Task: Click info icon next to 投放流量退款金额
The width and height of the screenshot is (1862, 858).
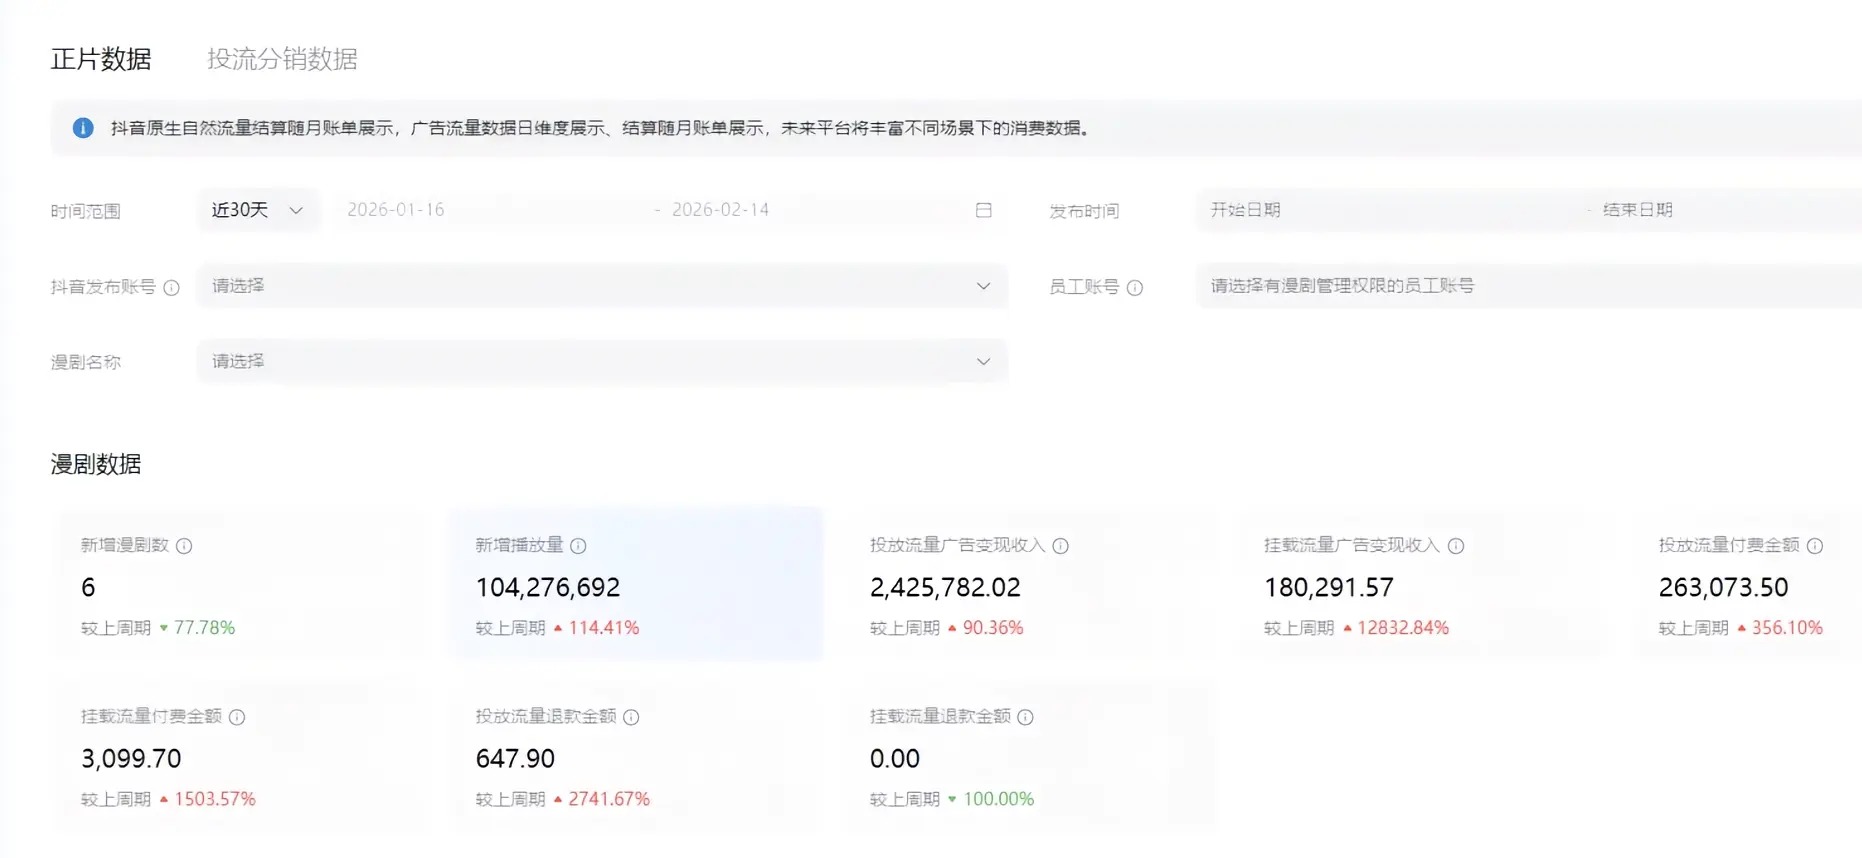Action: click(631, 717)
